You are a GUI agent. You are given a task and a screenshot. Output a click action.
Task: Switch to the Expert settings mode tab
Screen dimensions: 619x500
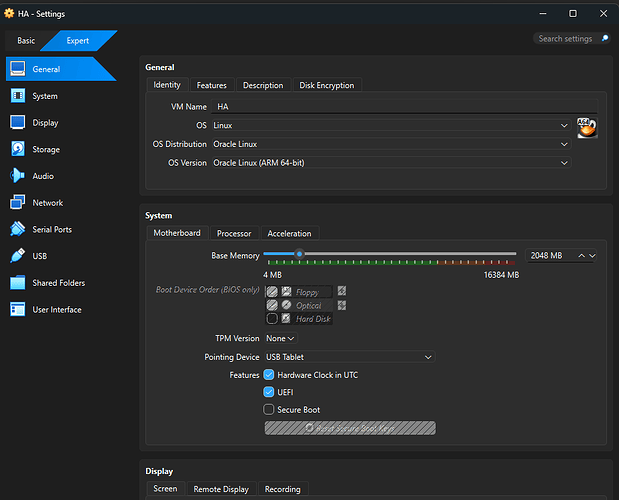tap(78, 41)
